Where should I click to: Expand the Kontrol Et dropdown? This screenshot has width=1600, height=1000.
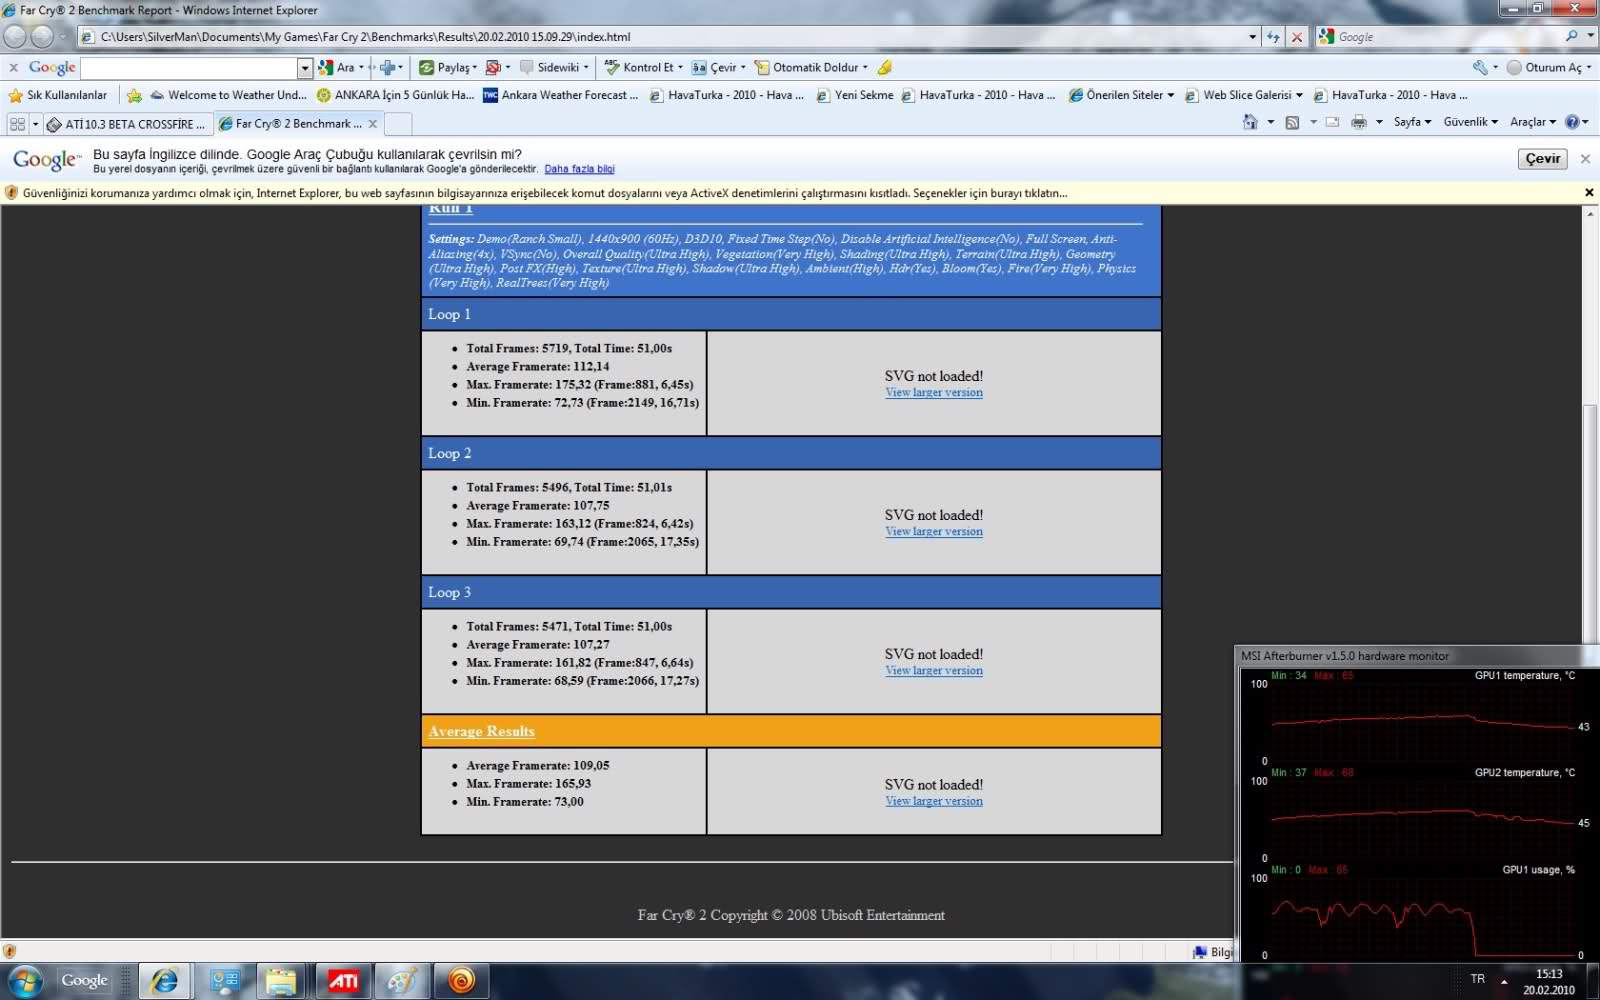(680, 68)
